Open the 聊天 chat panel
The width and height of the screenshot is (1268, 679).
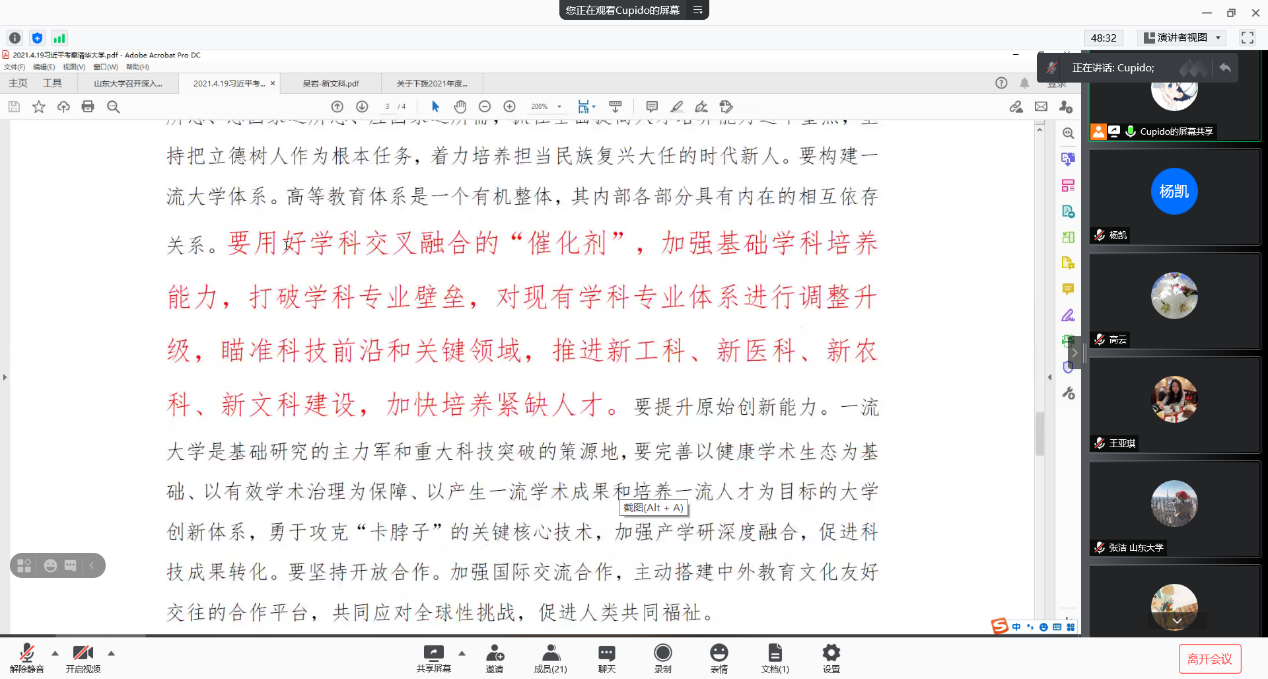[x=606, y=658]
